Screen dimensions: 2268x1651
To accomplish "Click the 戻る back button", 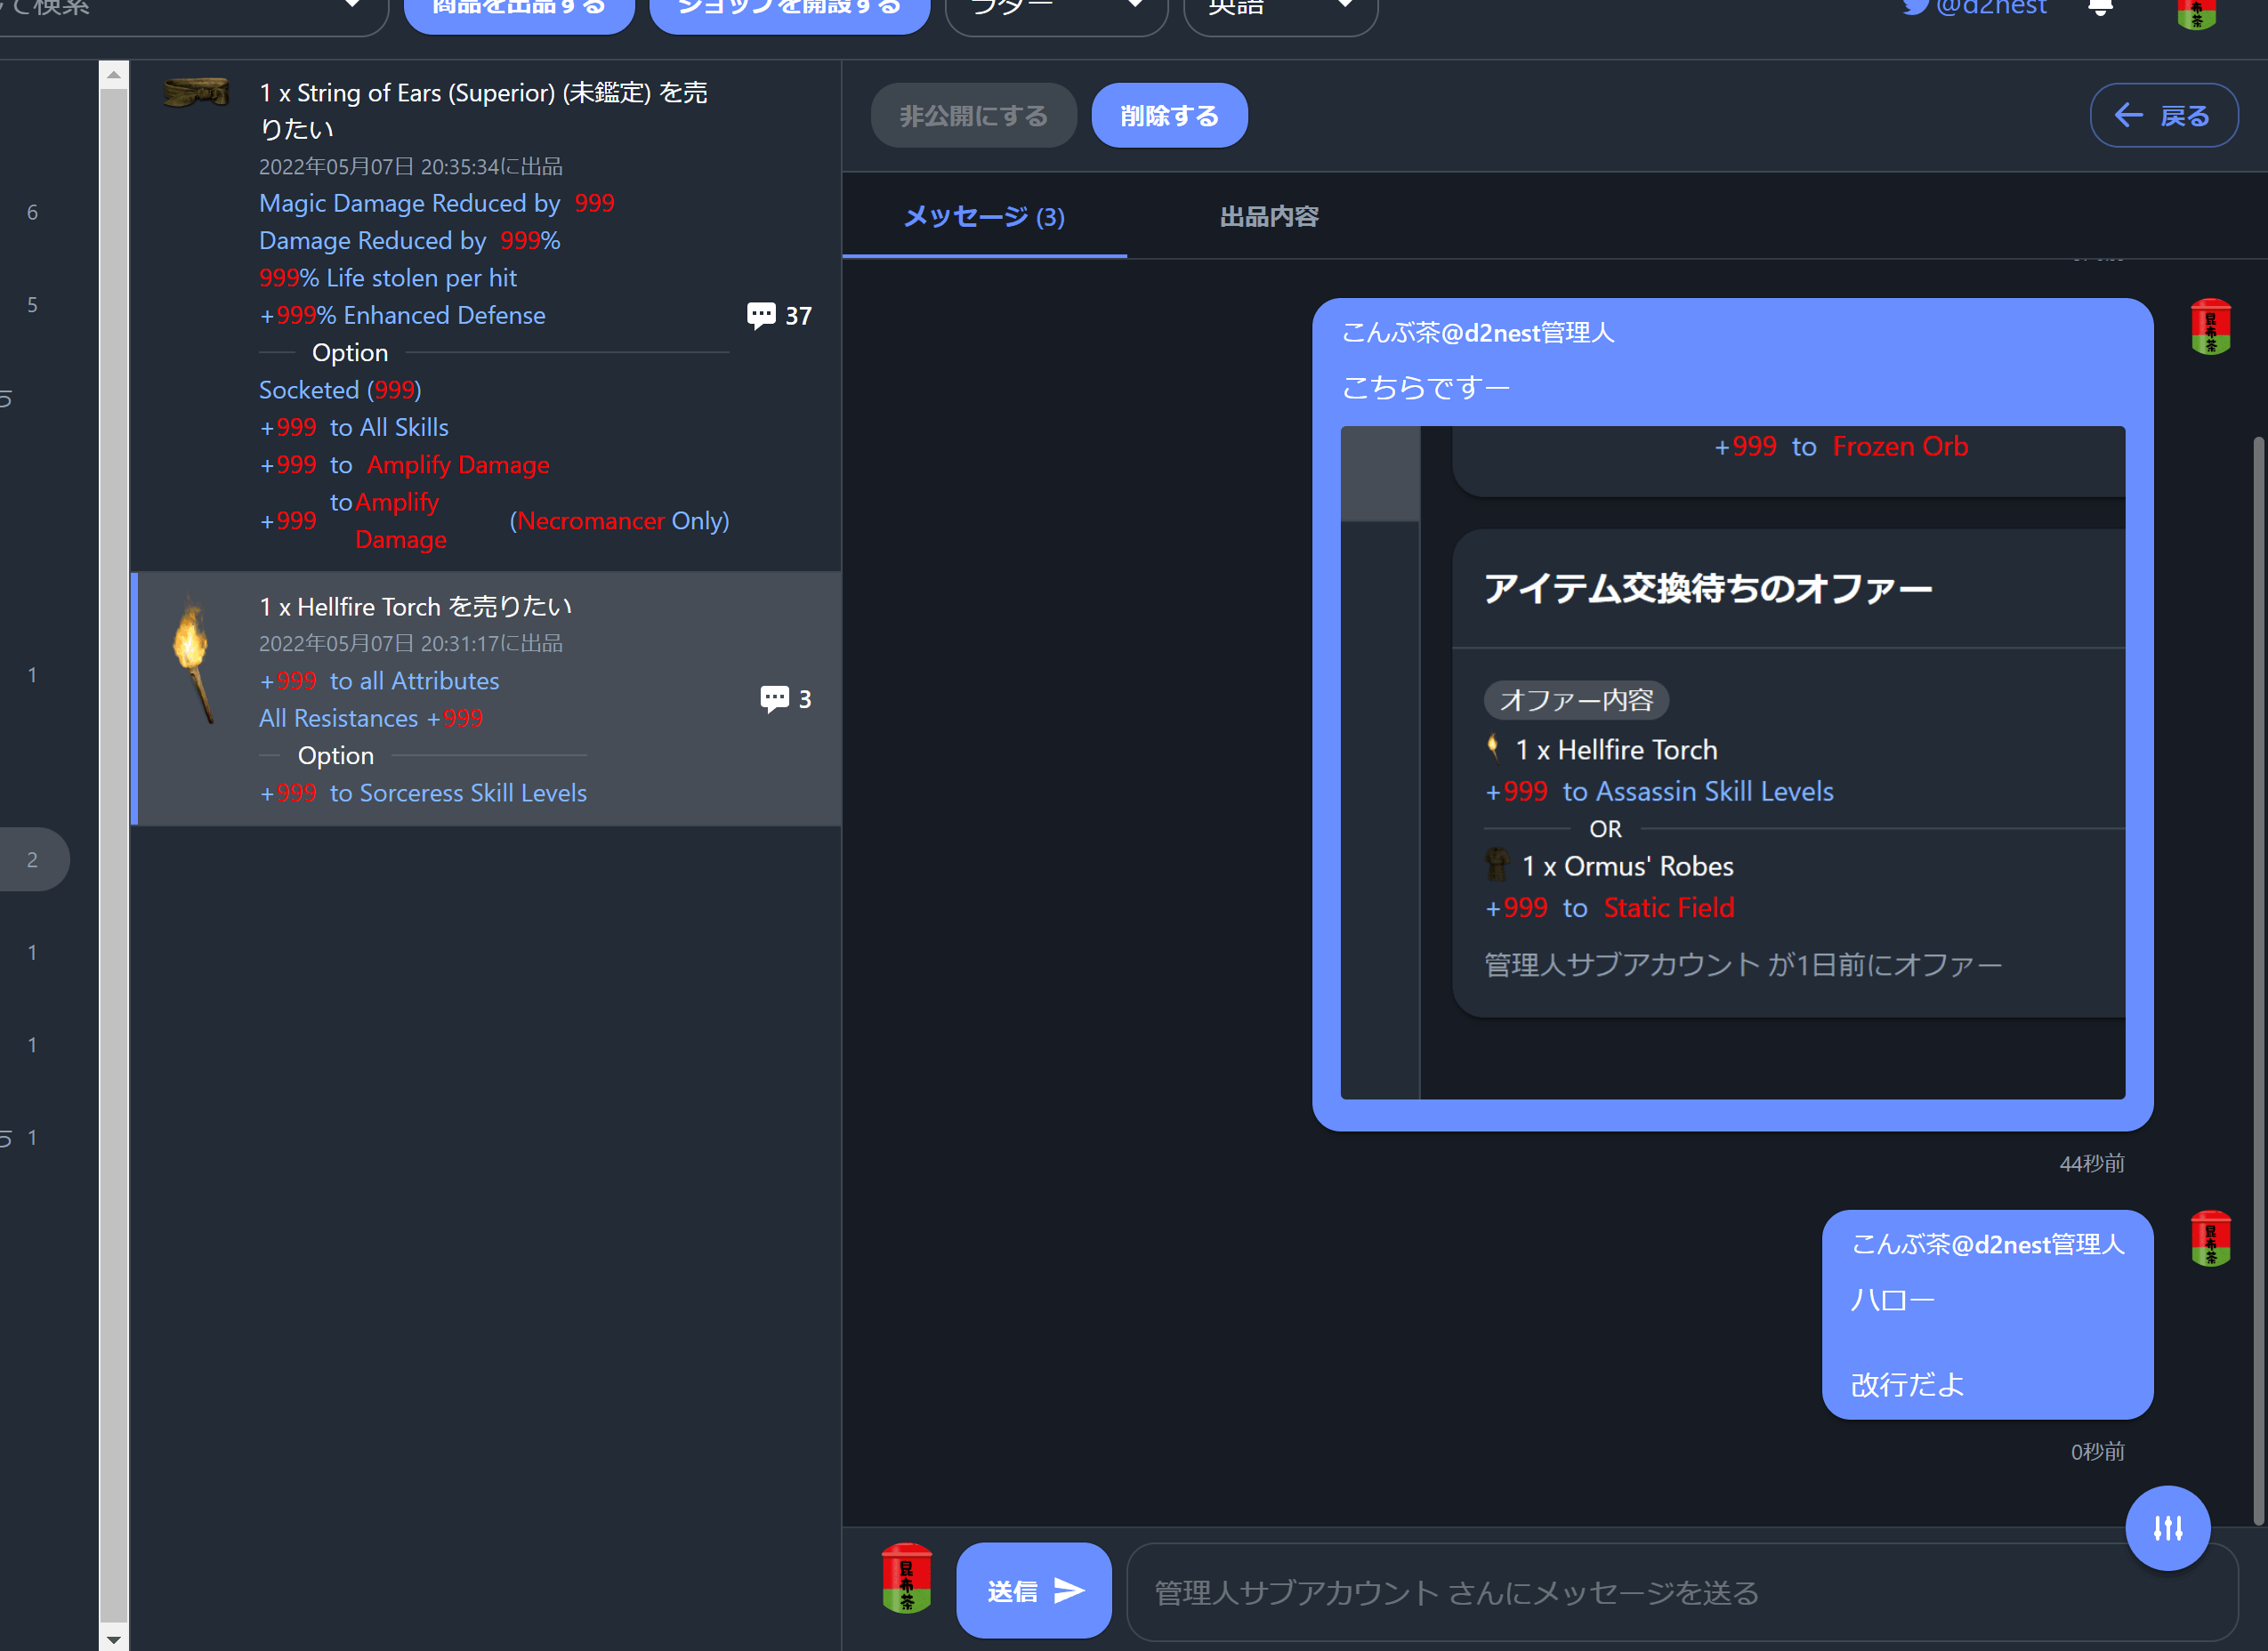I will [2162, 116].
